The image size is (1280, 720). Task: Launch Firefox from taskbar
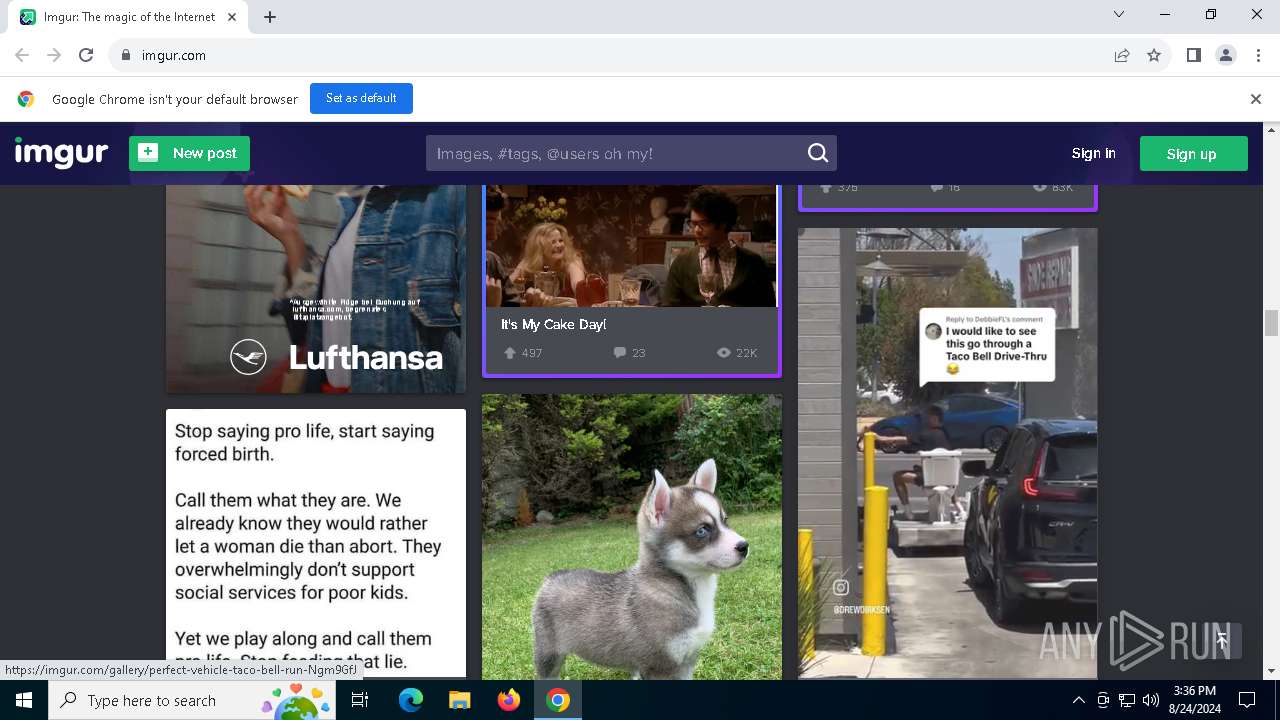tap(509, 700)
